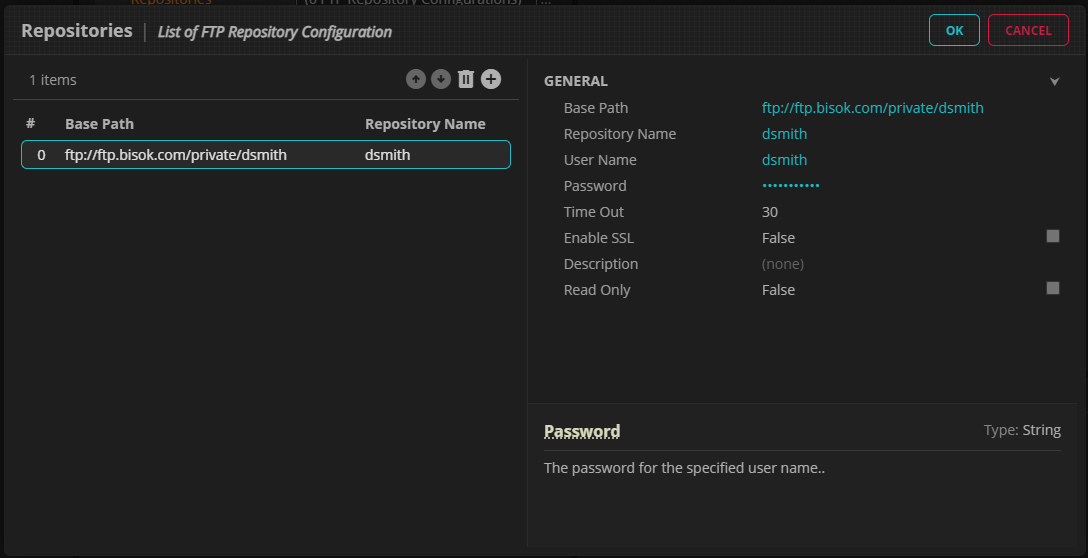Delete the selected repository with trash icon
The height and width of the screenshot is (558, 1088).
[x=466, y=80]
